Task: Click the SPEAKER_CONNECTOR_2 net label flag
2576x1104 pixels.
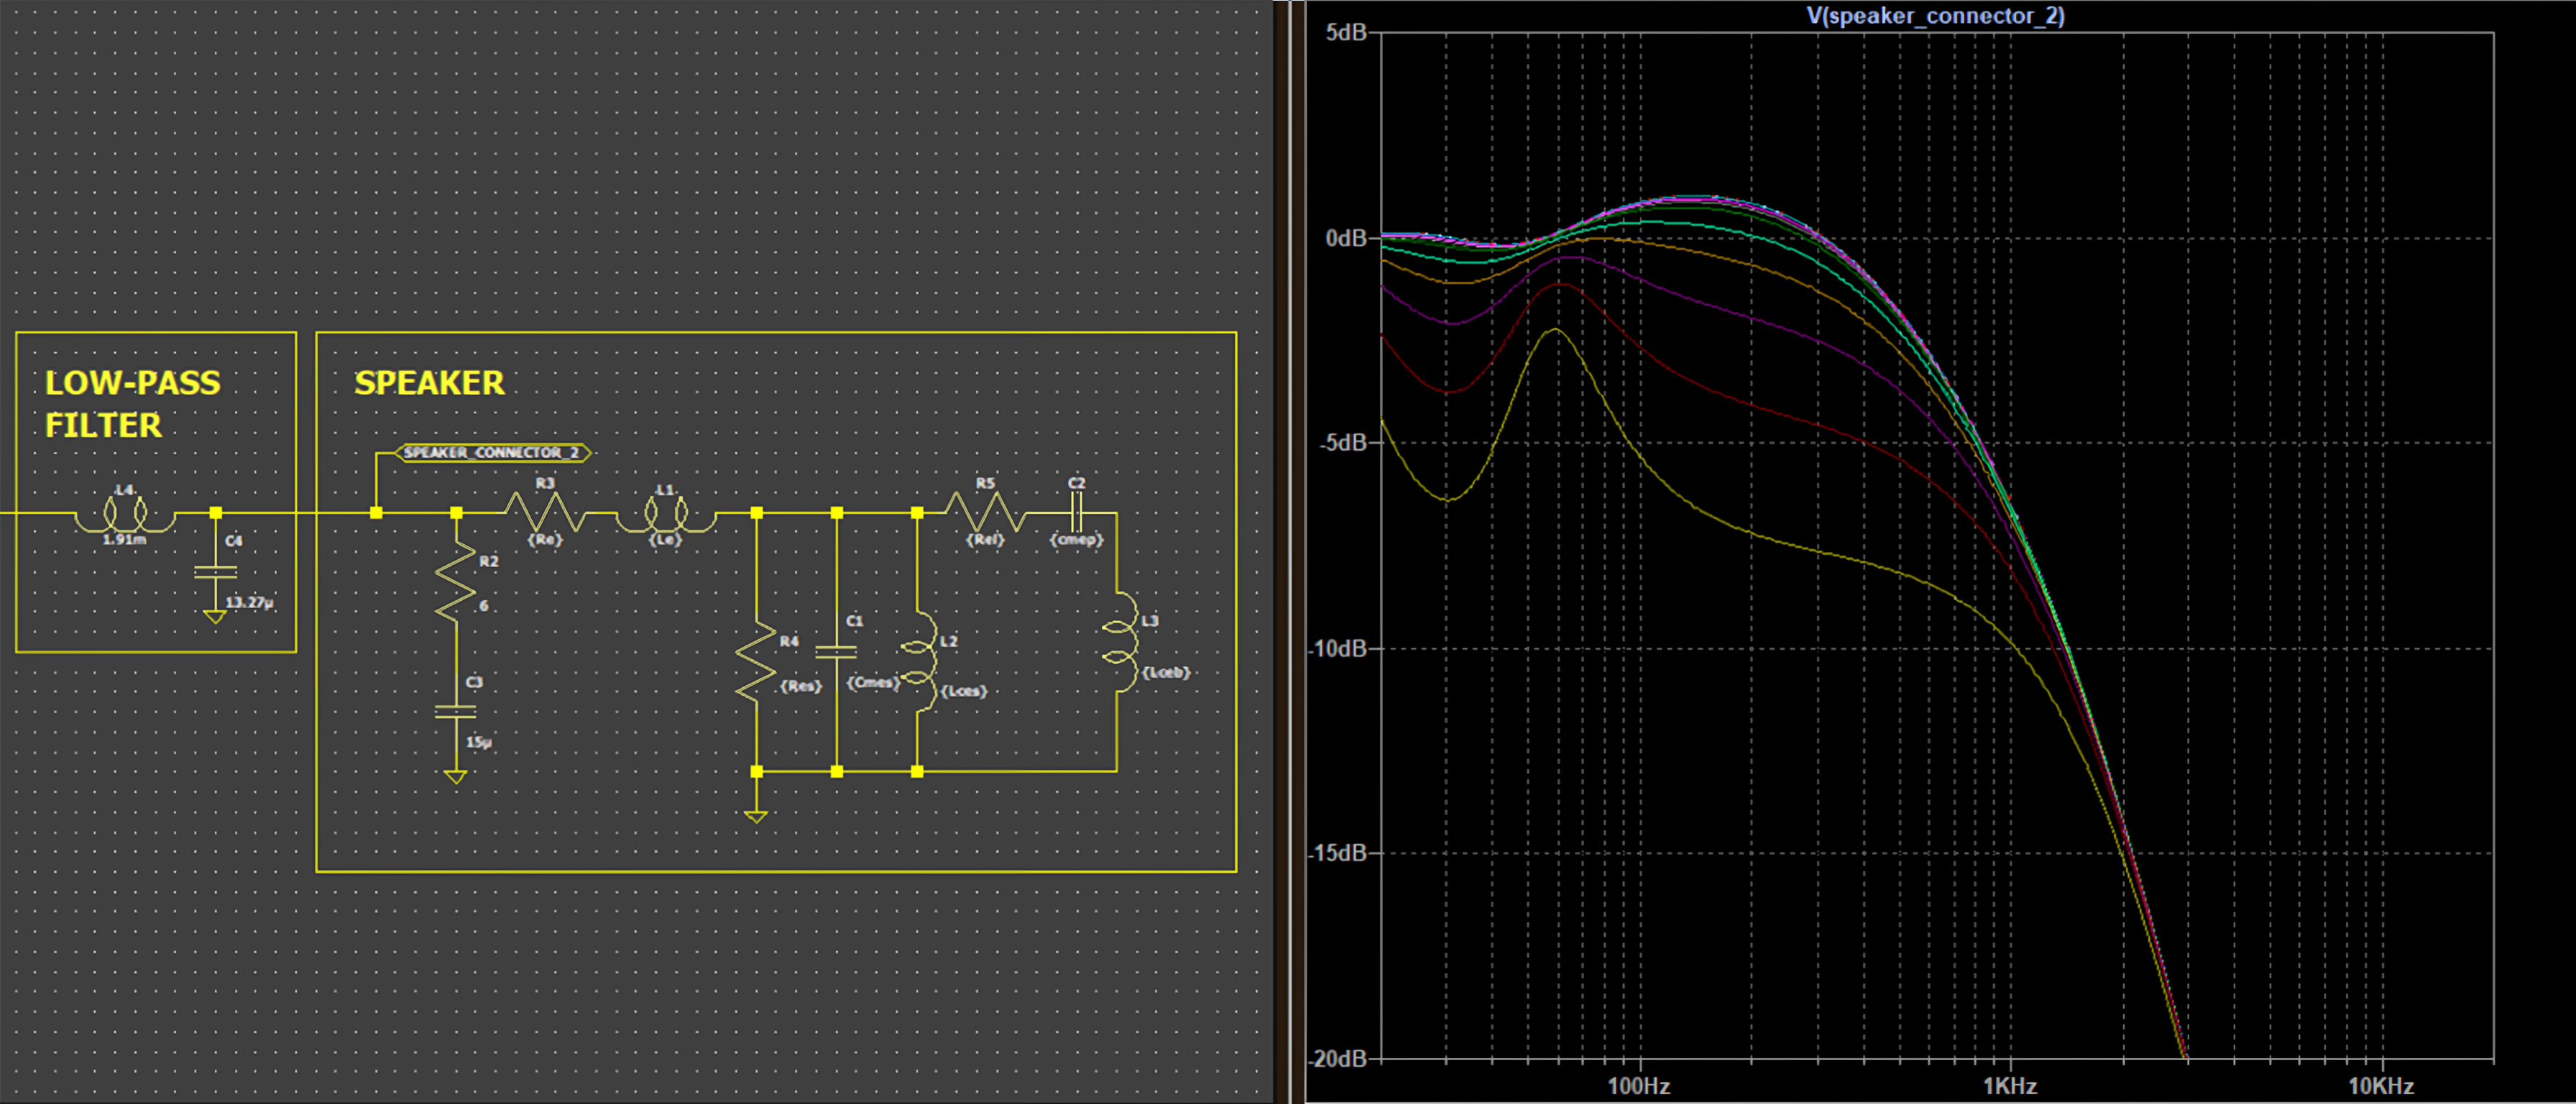Action: coord(494,453)
